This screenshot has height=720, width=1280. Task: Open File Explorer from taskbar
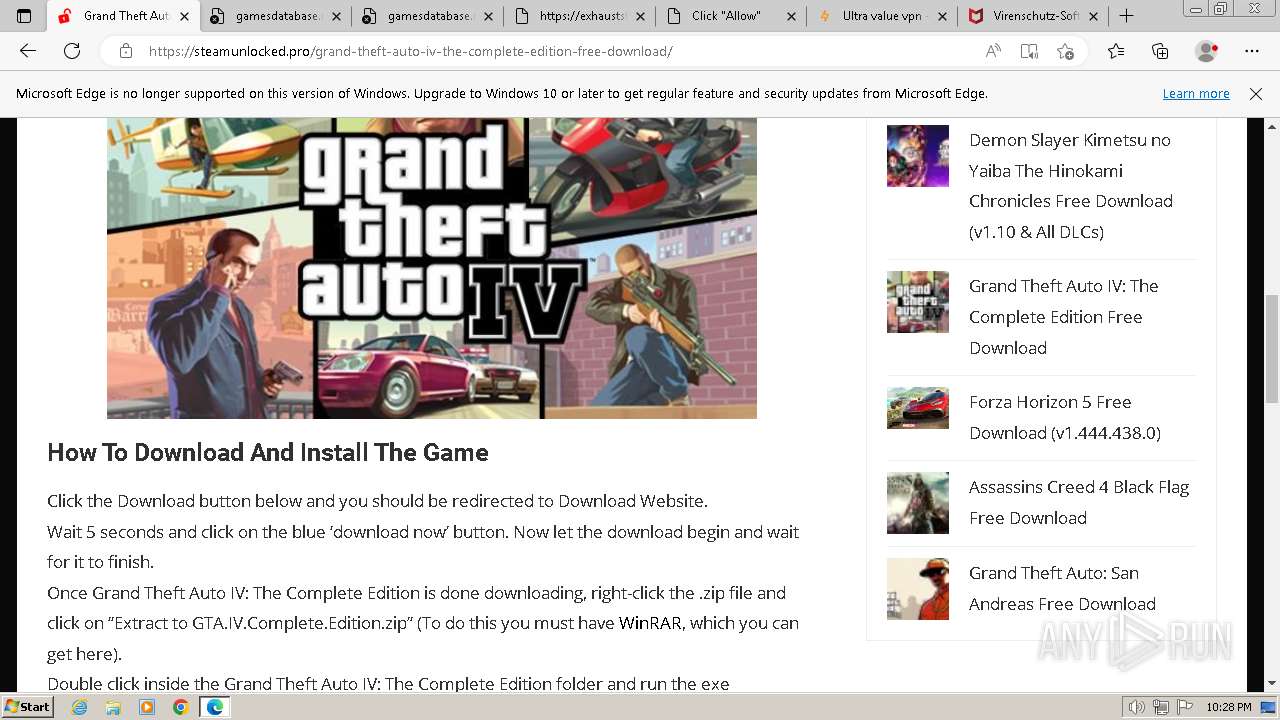coord(113,707)
